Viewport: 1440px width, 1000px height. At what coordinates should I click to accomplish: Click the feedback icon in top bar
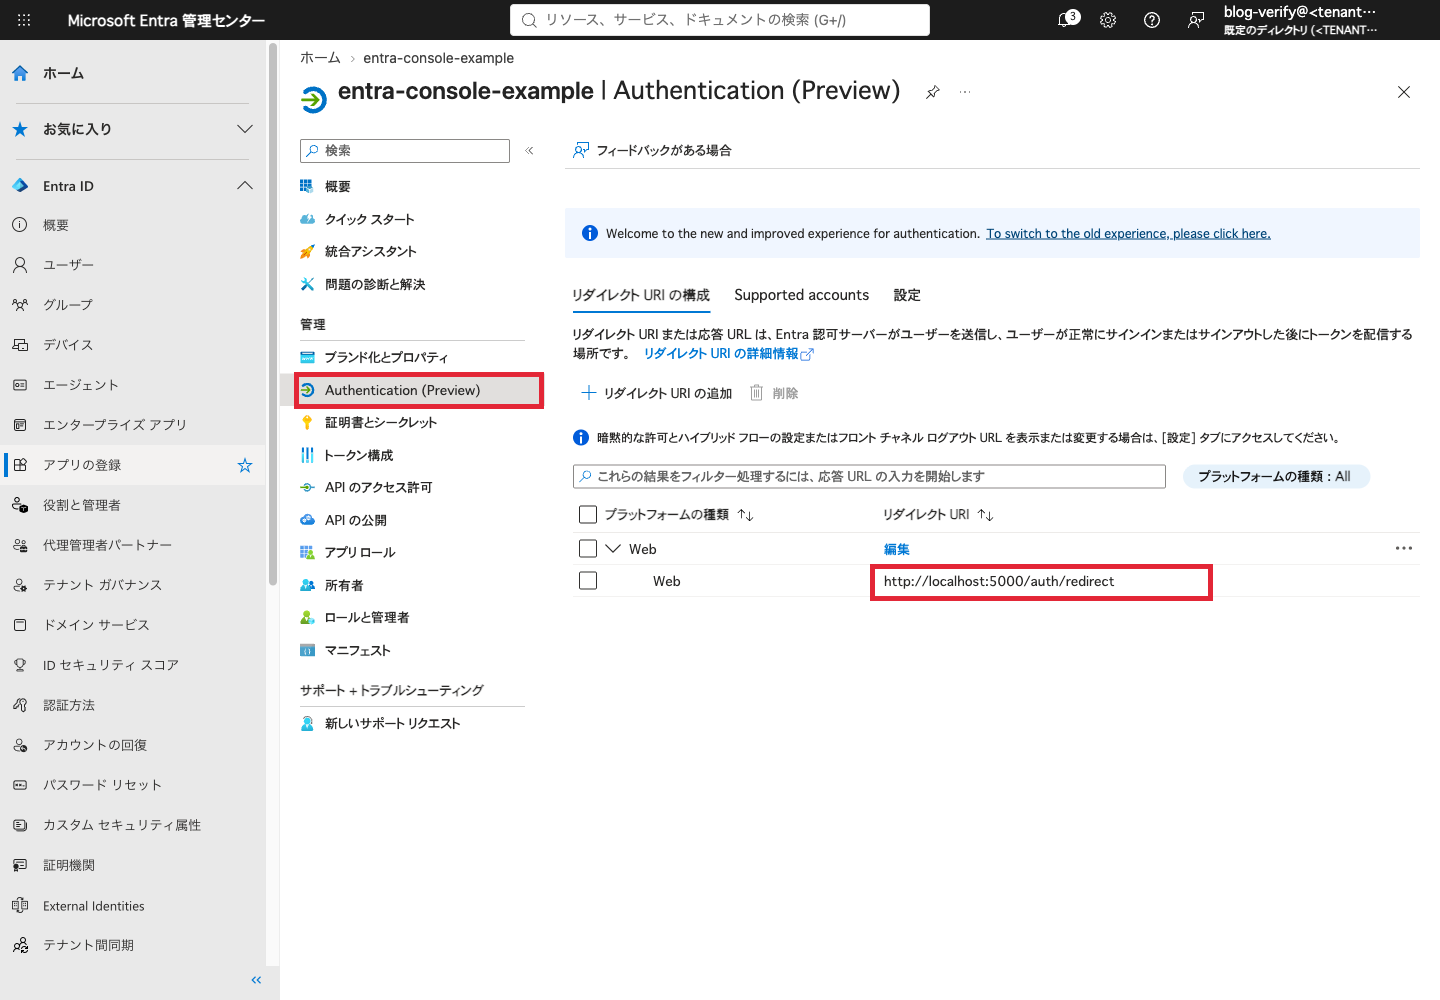click(1196, 20)
